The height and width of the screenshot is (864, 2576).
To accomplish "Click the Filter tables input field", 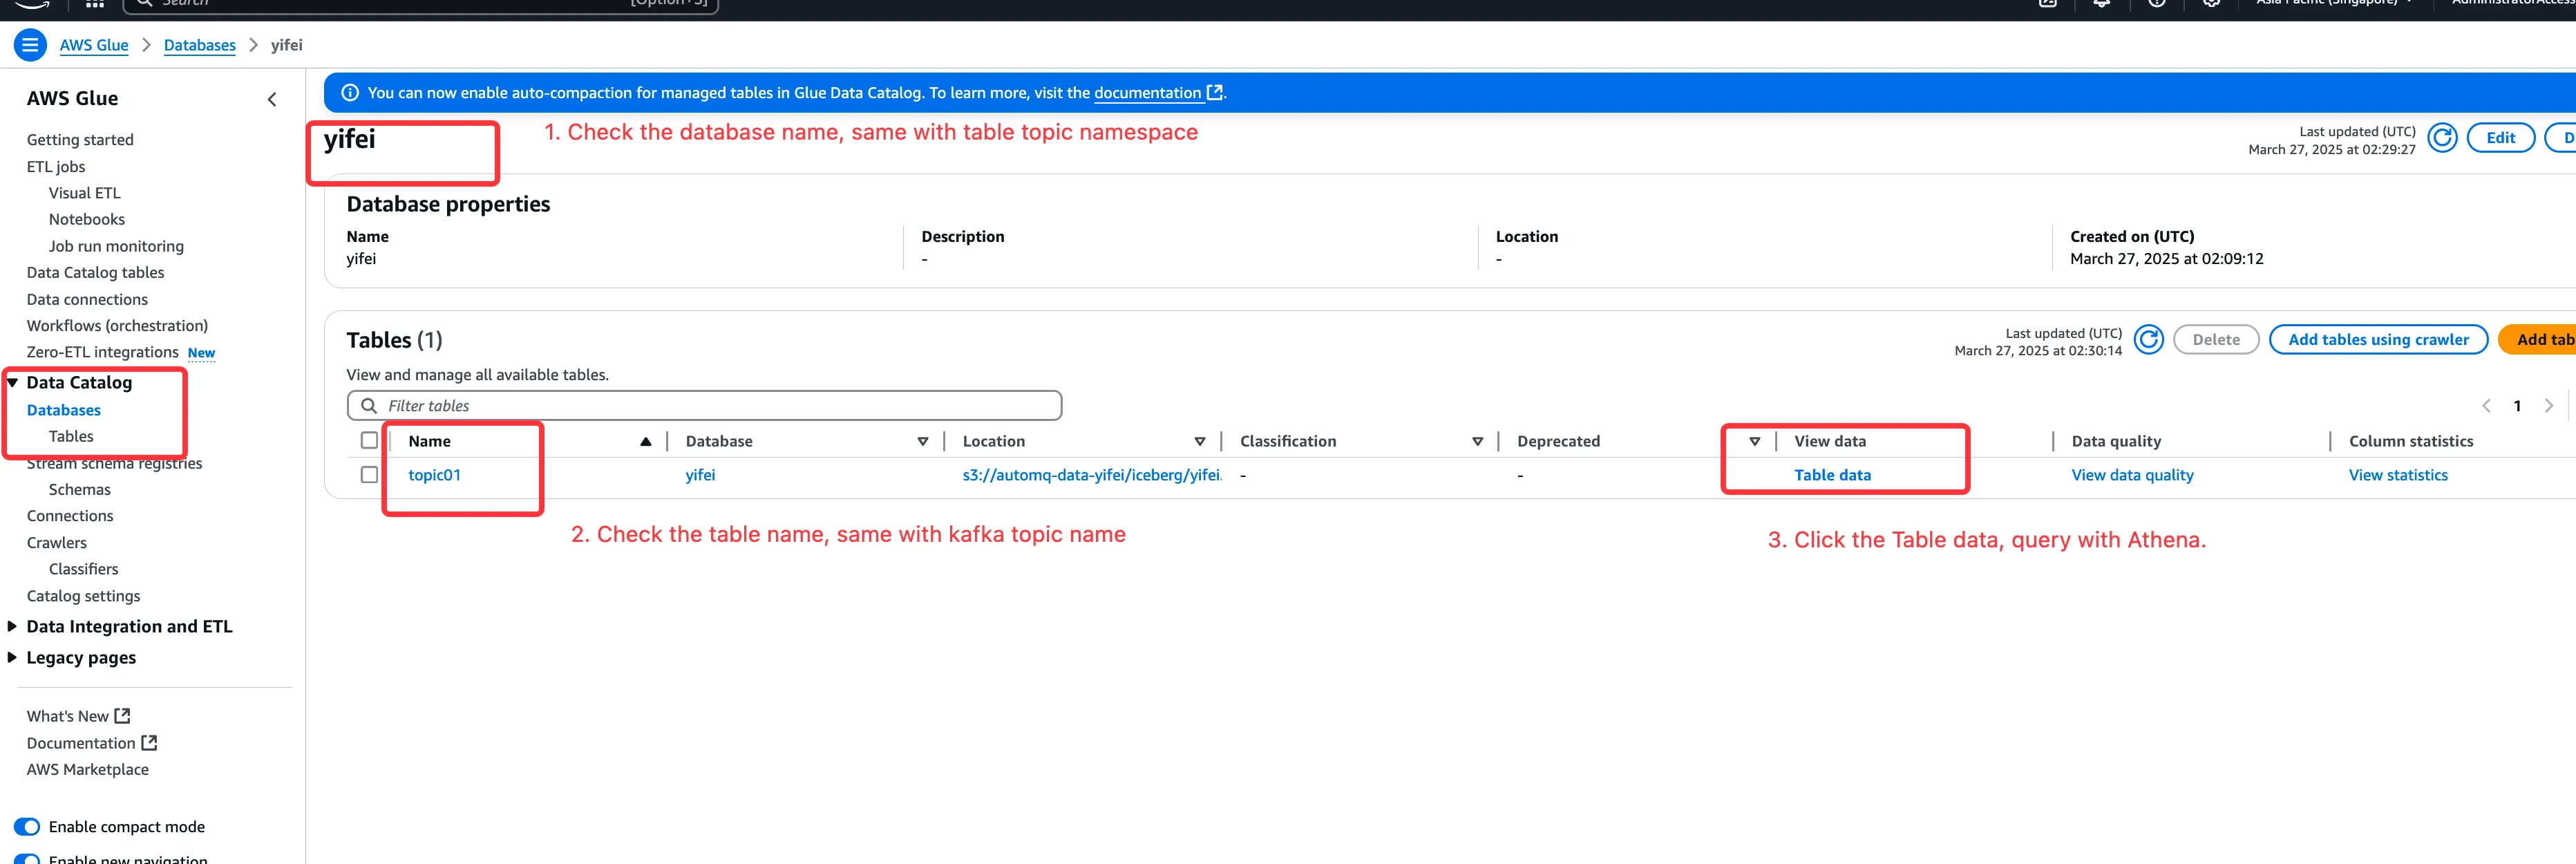I will pos(720,406).
